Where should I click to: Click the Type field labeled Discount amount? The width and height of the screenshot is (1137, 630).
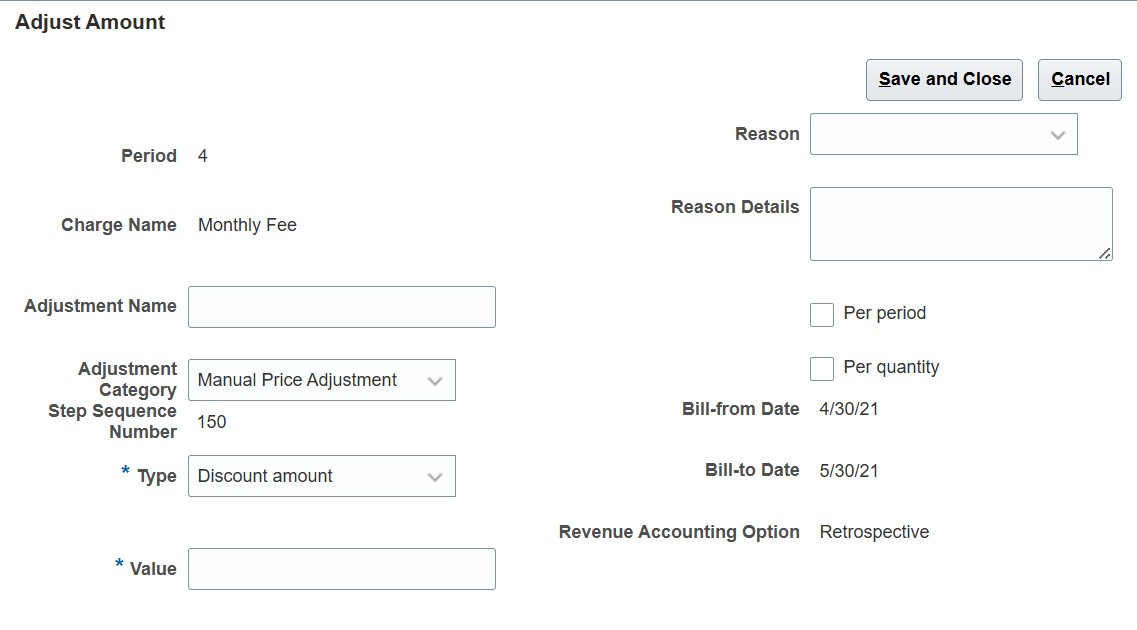[x=322, y=476]
